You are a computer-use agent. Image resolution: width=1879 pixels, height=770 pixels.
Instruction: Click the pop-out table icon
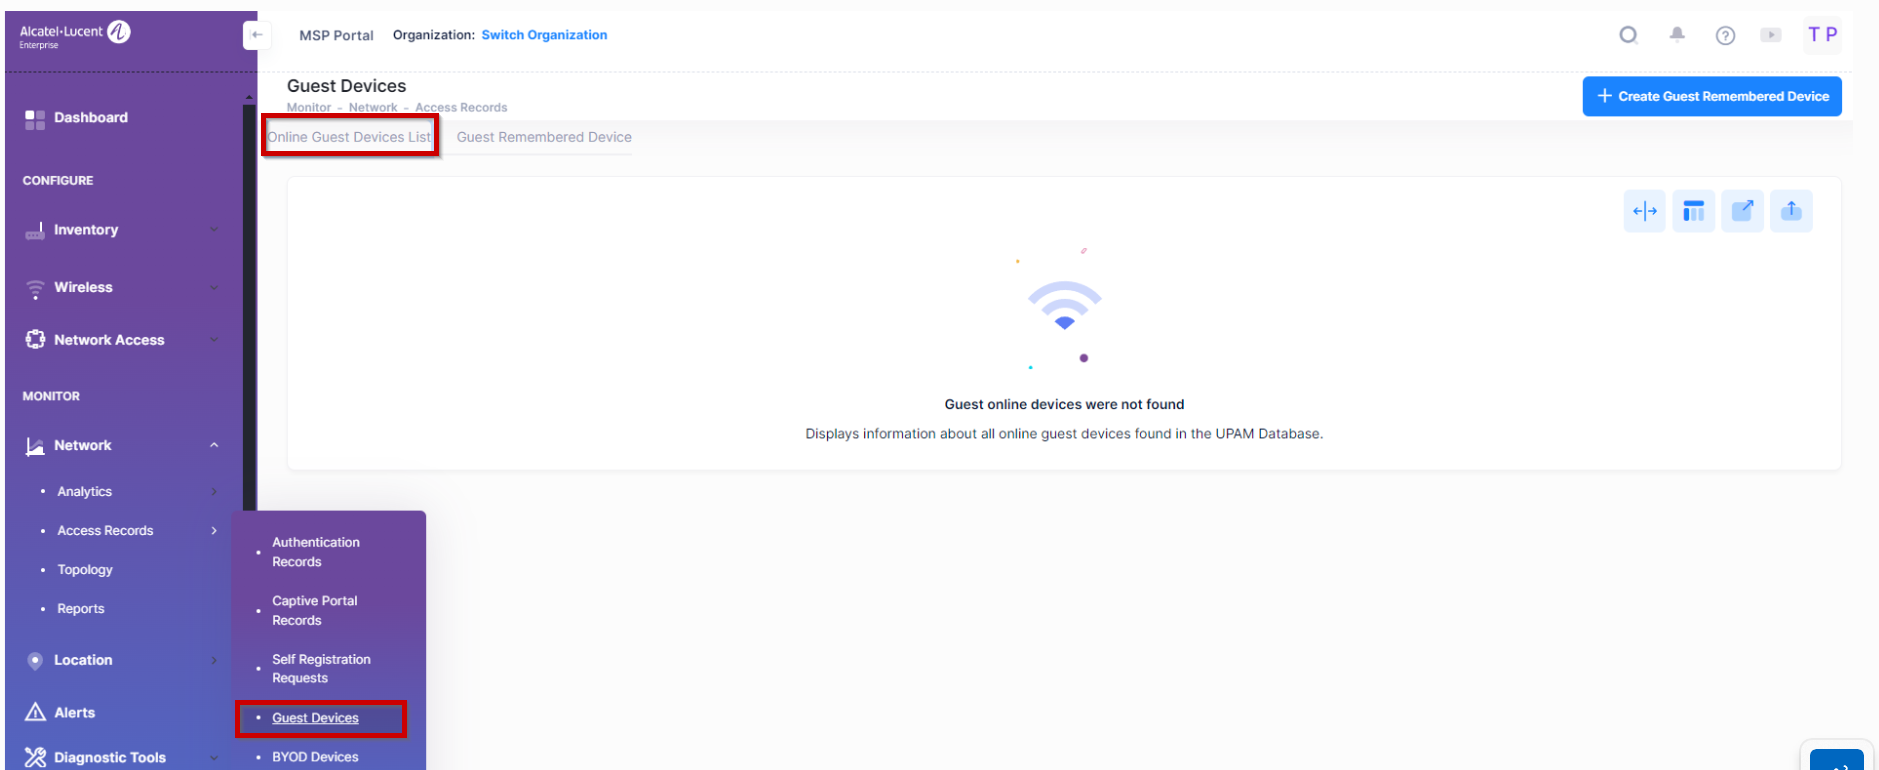tap(1742, 211)
